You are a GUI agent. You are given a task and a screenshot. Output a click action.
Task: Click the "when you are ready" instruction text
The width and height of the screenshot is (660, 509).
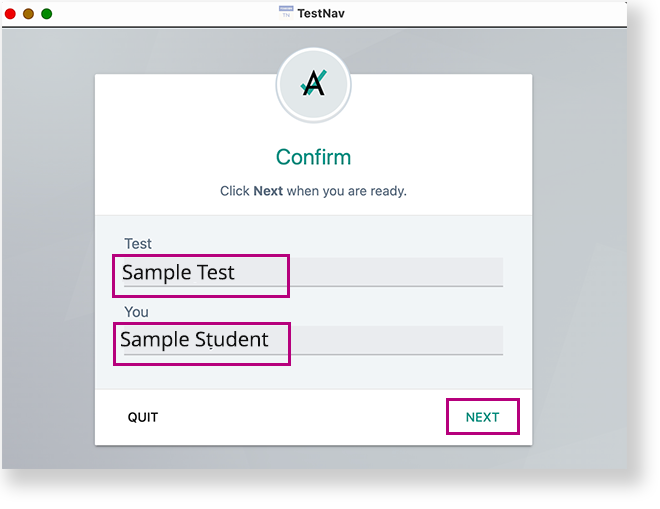click(346, 190)
